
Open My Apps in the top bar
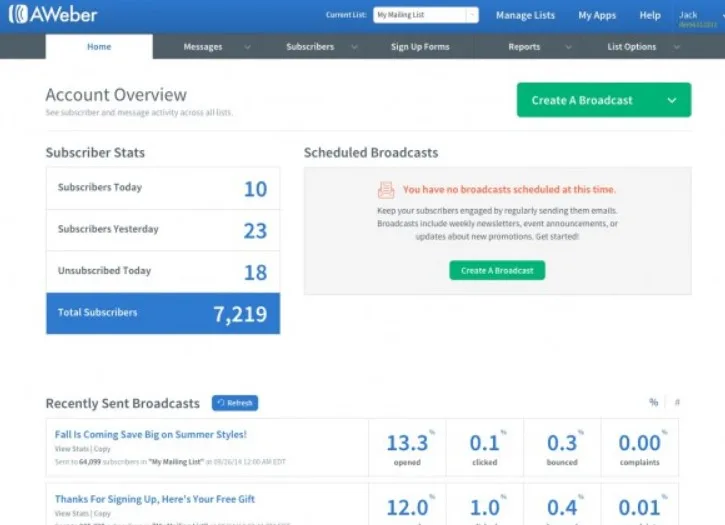pos(597,15)
